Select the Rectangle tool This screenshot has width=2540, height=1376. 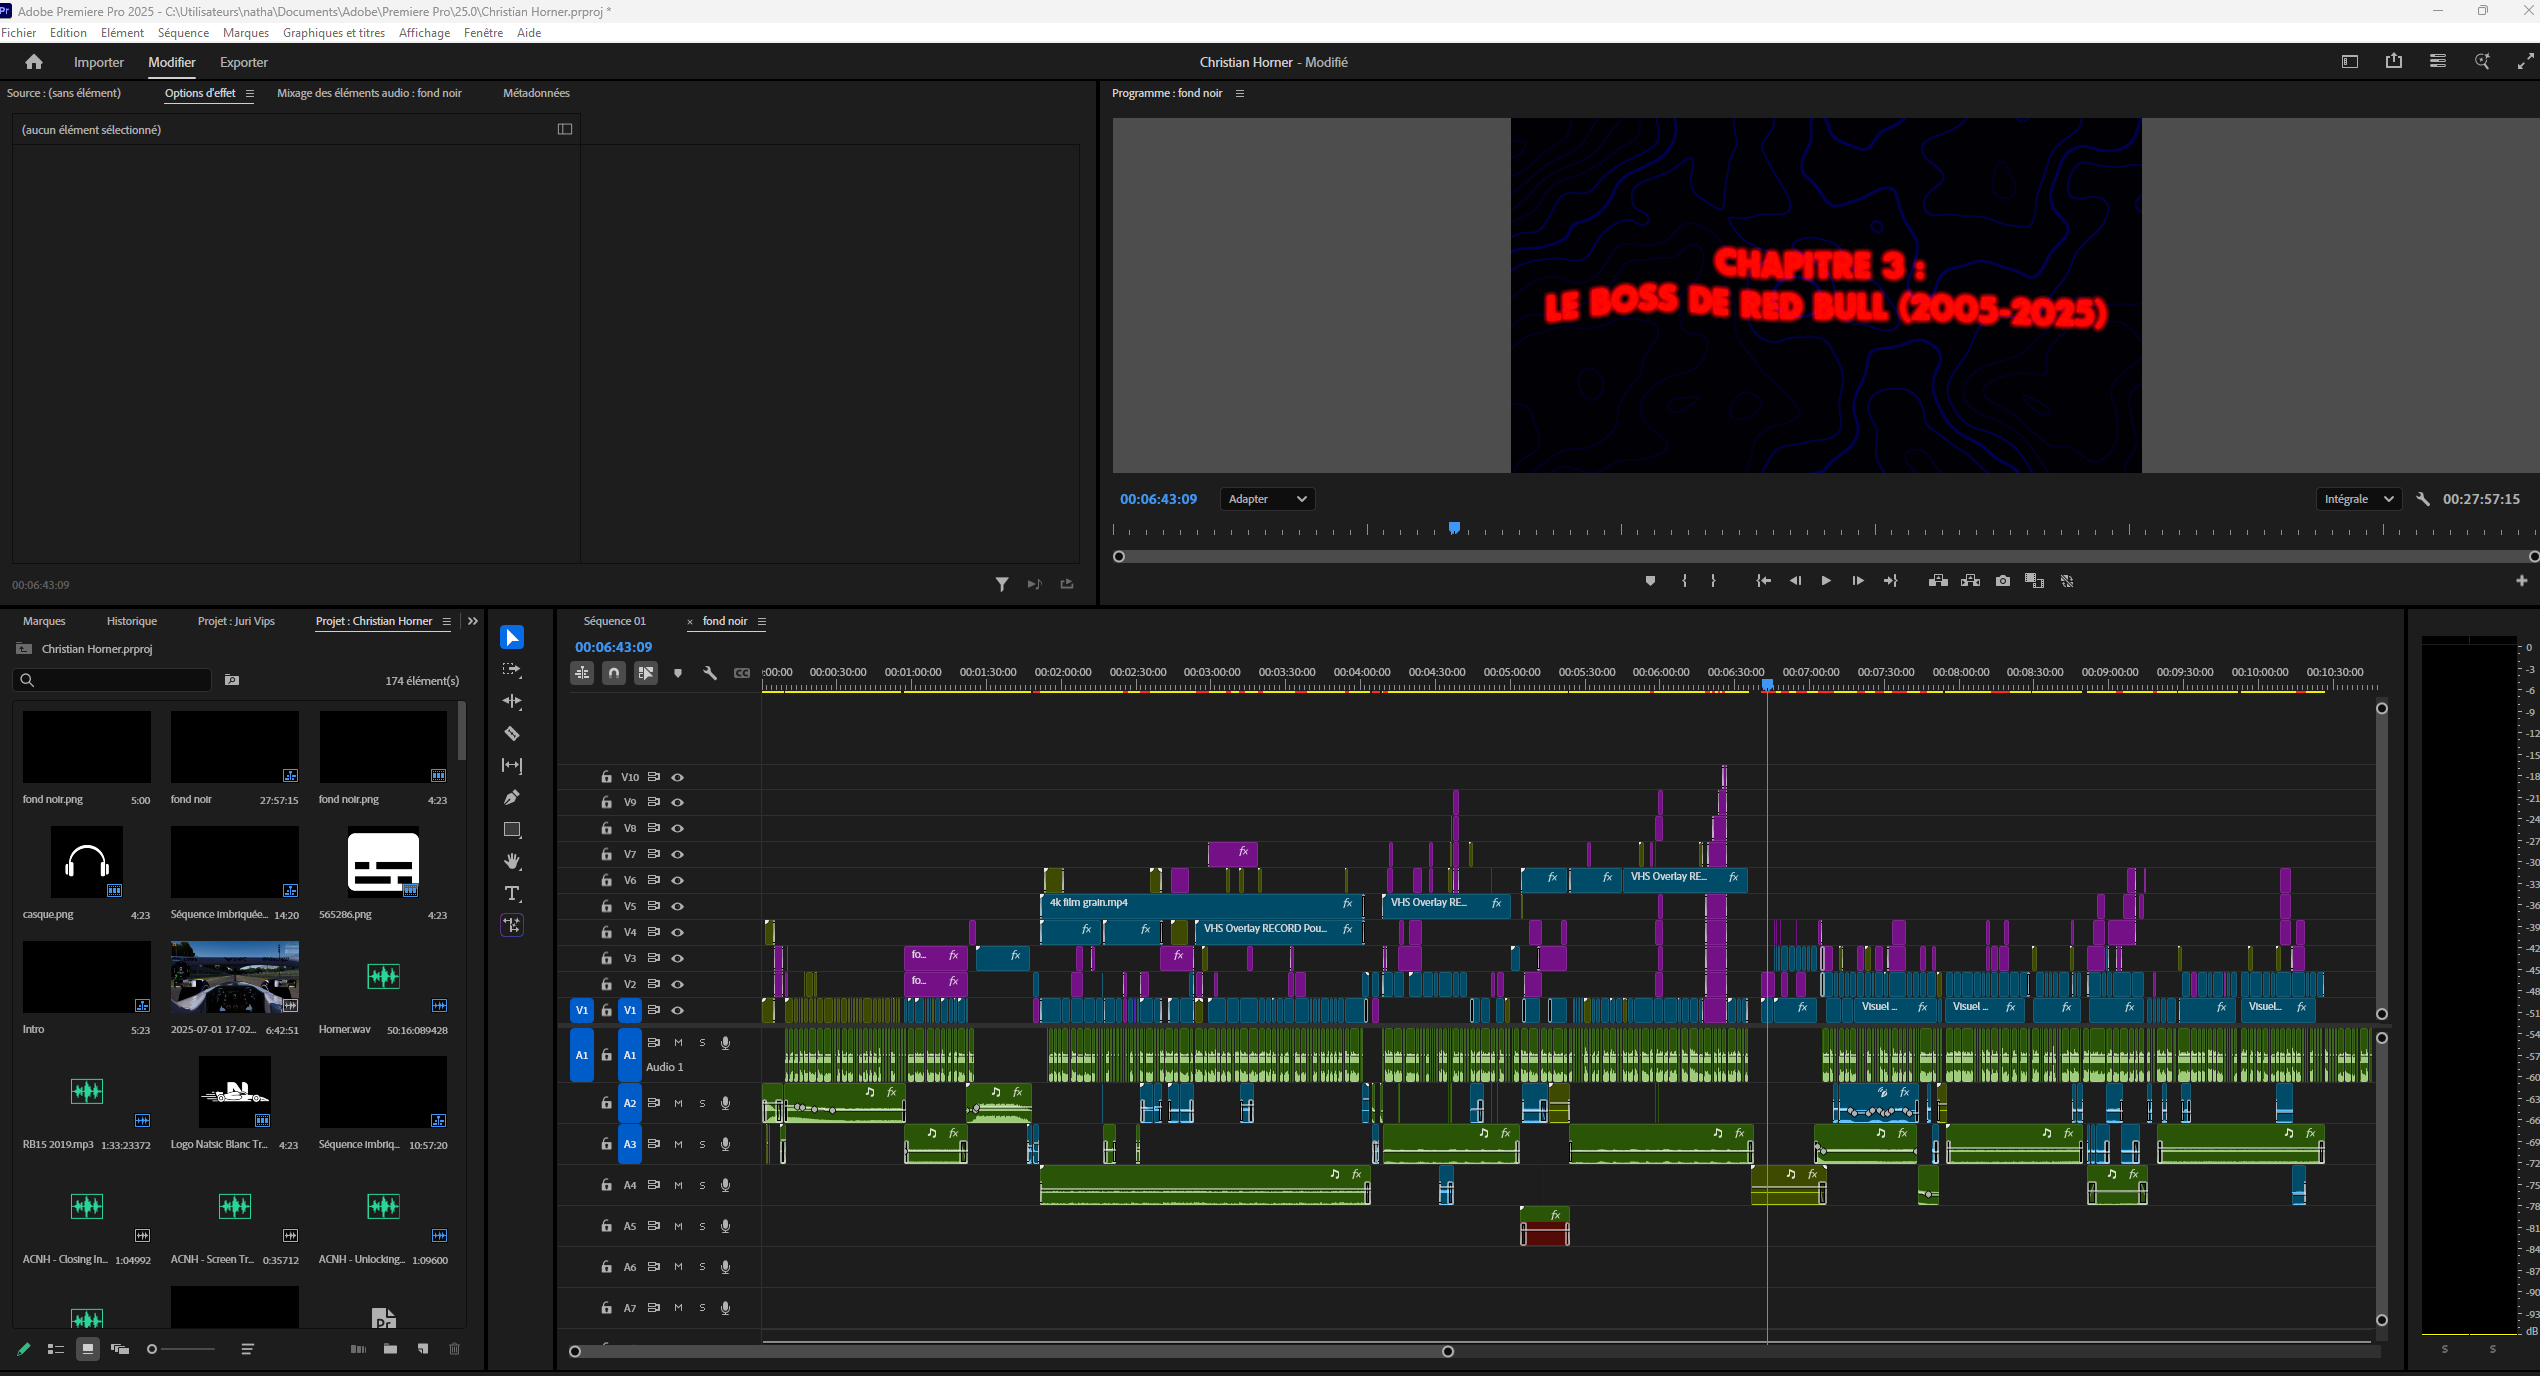pos(511,830)
